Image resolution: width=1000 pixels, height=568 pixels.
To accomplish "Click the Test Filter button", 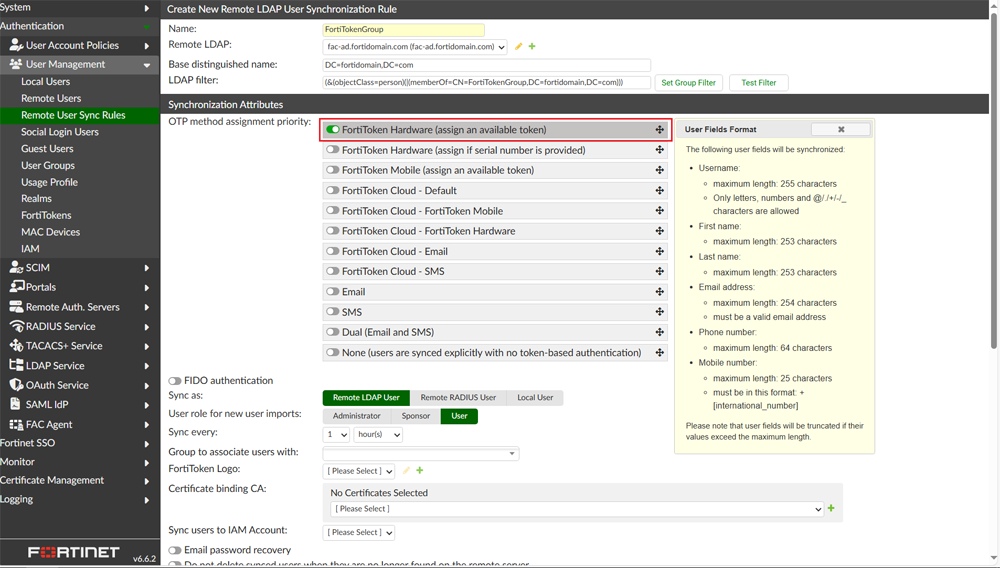I will tap(759, 83).
